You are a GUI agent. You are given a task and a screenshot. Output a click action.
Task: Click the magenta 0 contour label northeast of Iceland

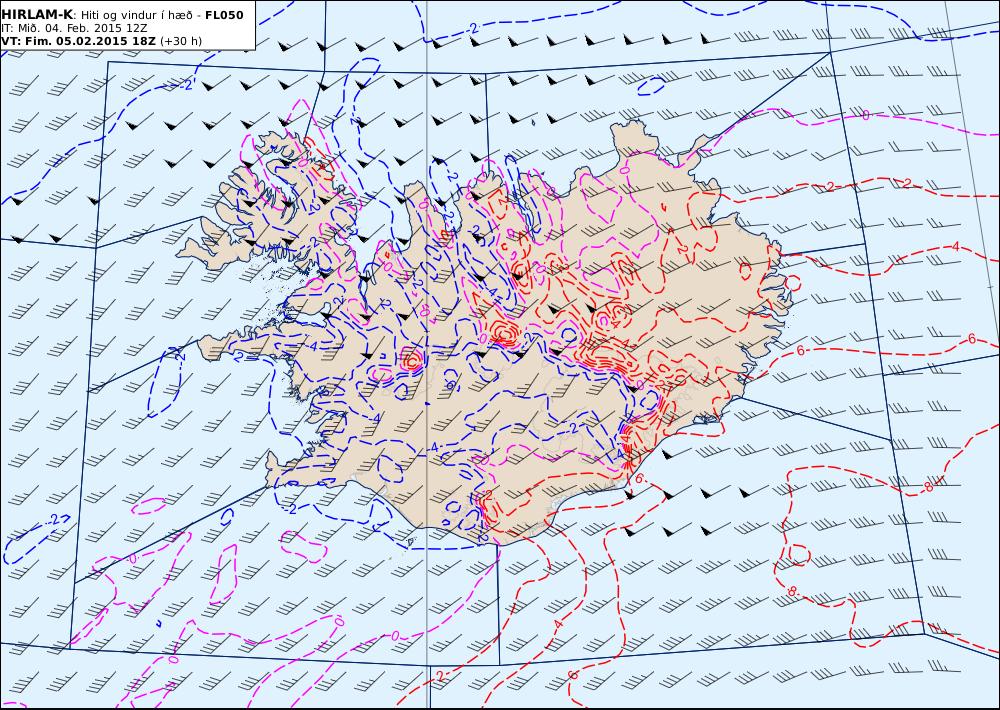pos(865,115)
